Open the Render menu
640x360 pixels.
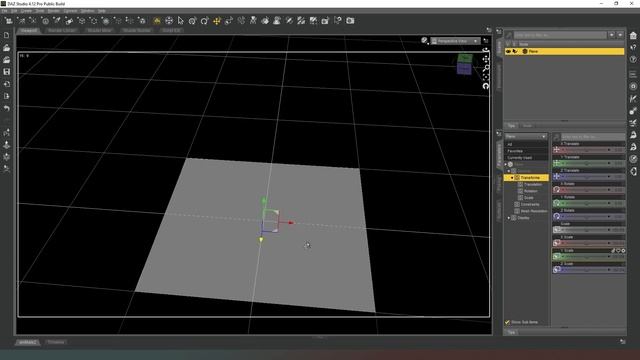[53, 11]
